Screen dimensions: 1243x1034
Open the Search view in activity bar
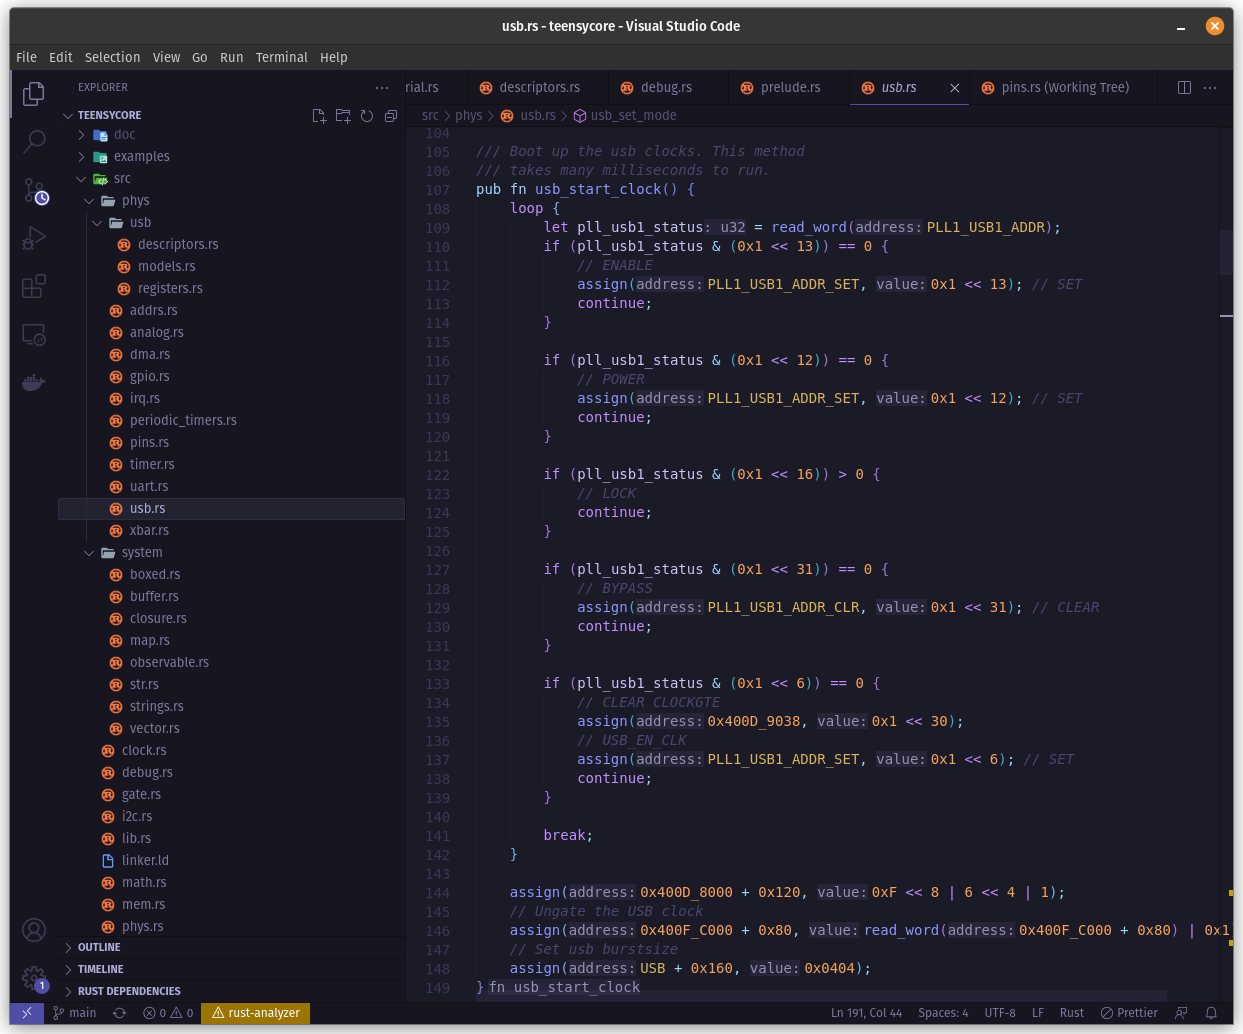tap(34, 141)
